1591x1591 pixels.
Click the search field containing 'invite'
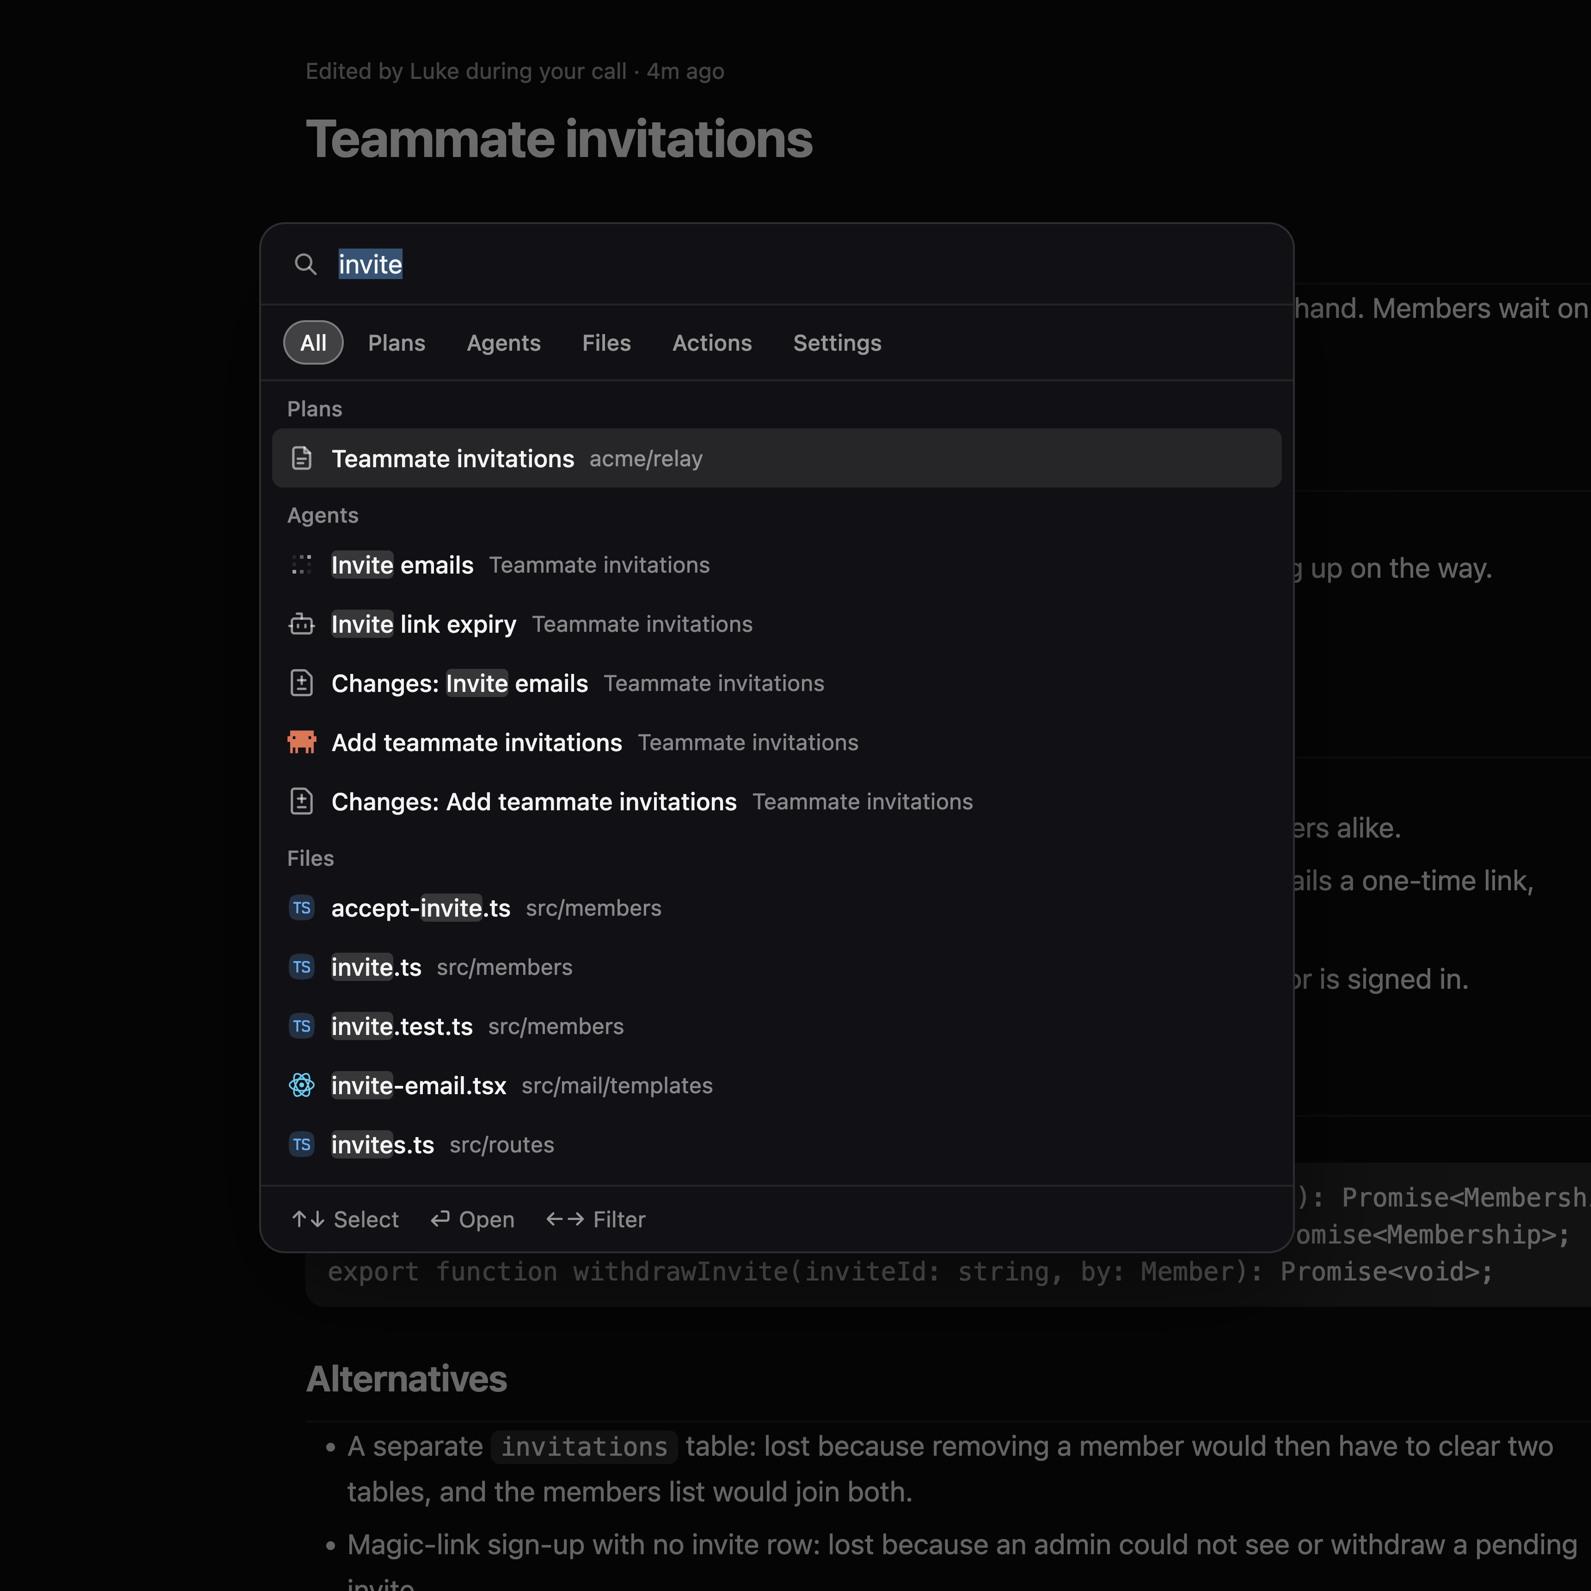click(x=776, y=264)
